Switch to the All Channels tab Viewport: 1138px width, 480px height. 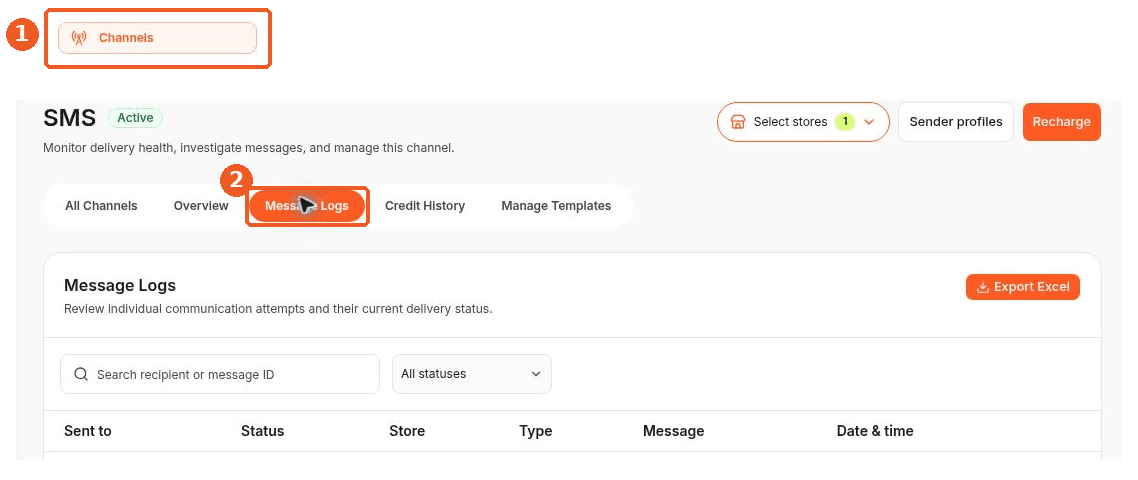pyautogui.click(x=101, y=206)
